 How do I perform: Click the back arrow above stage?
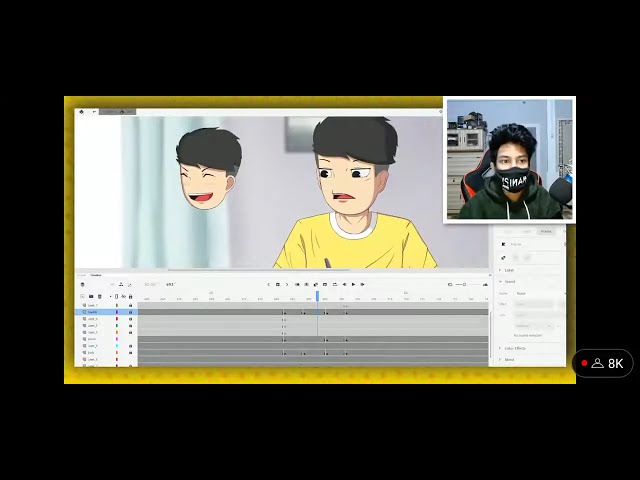point(94,111)
